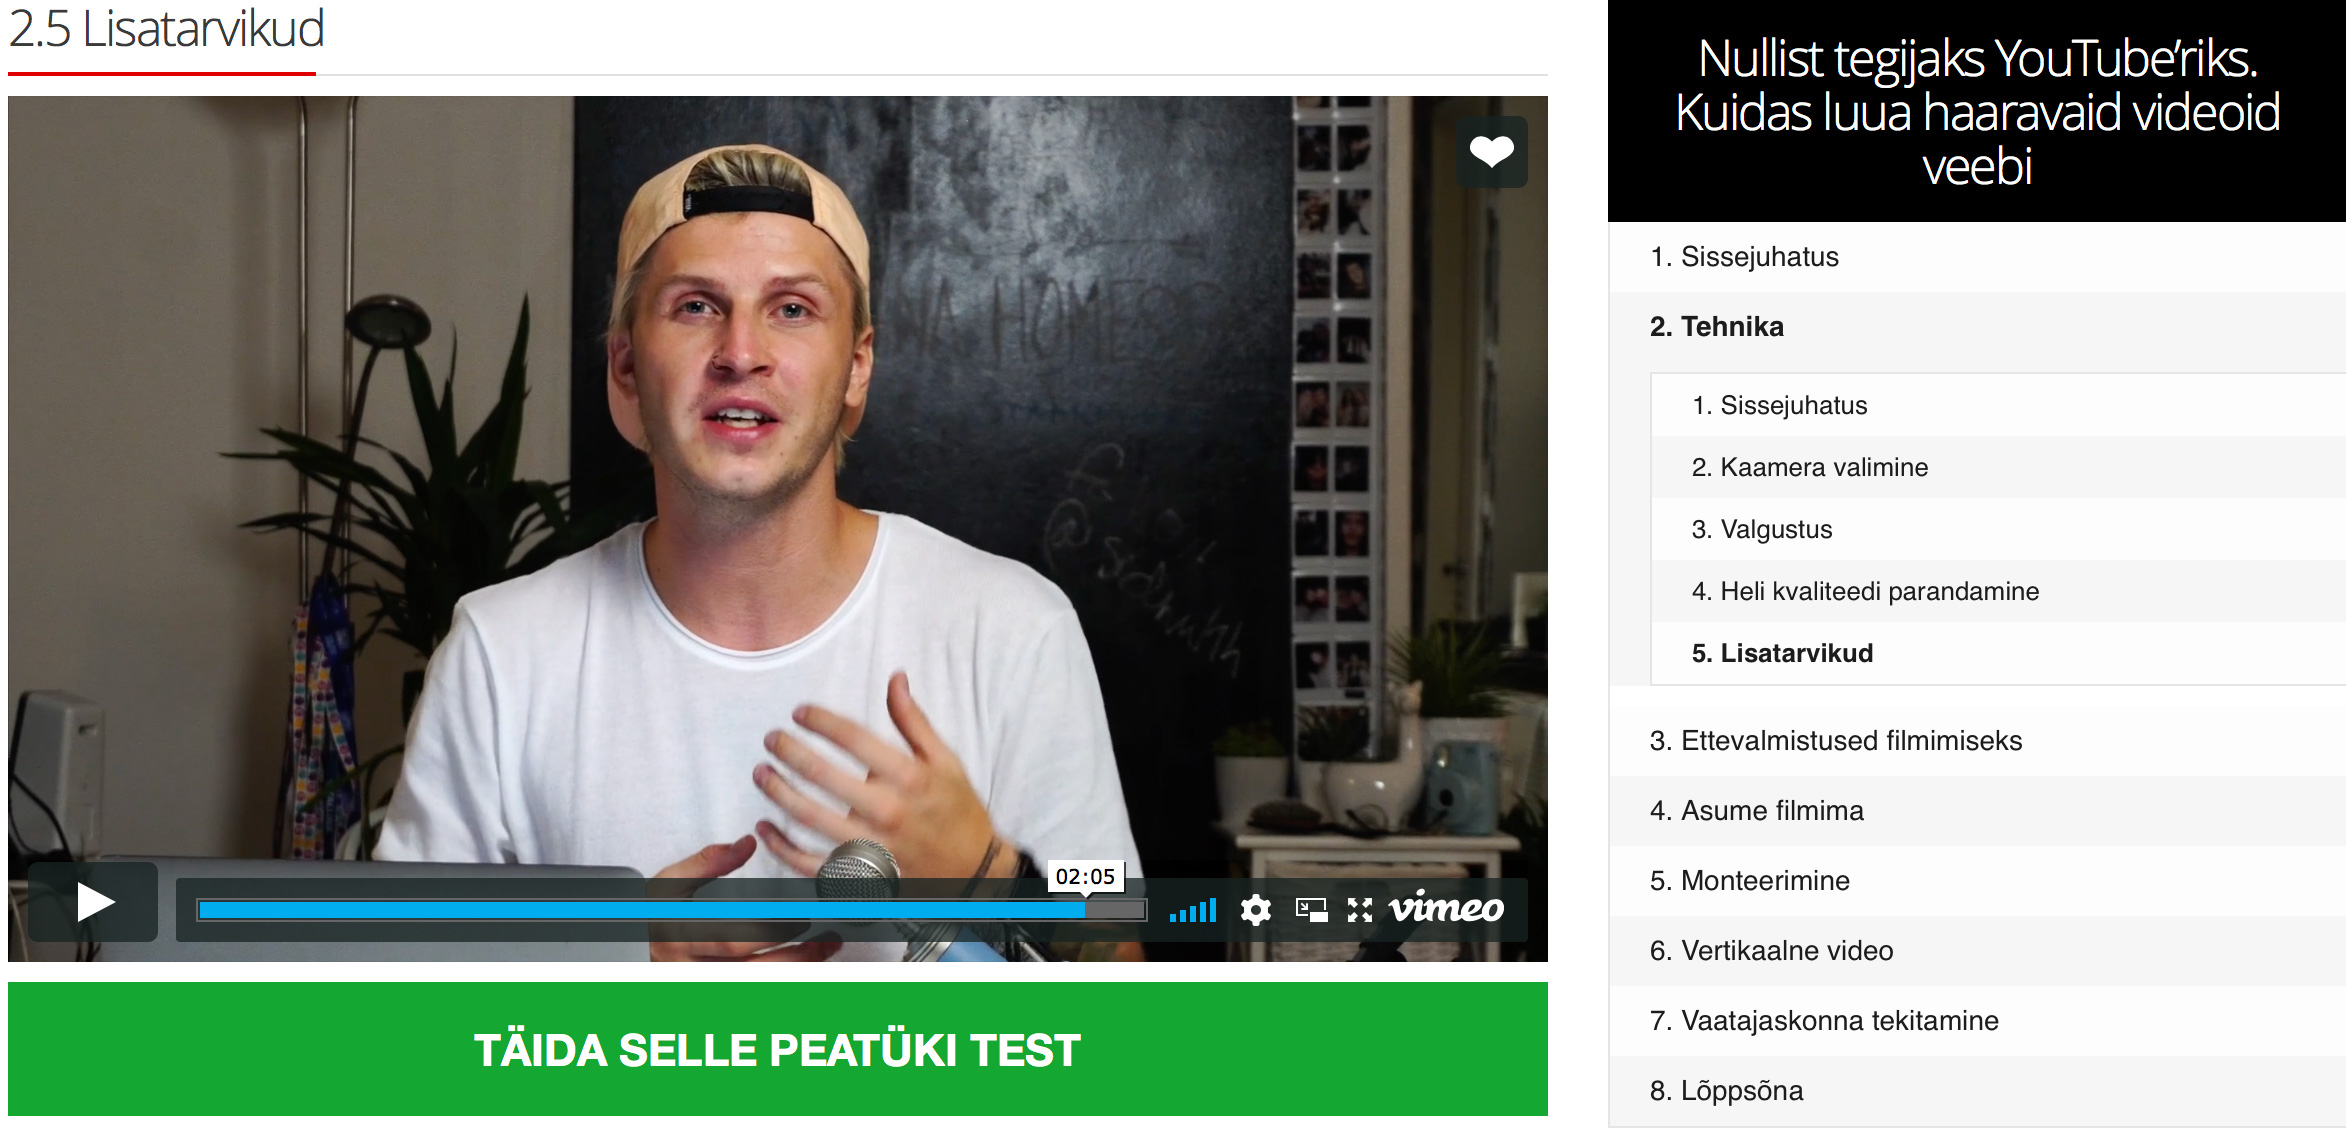The width and height of the screenshot is (2346, 1136).
Task: Open sub-lesson 1. Sissejuhatus under Tehnika
Action: tap(1998, 405)
